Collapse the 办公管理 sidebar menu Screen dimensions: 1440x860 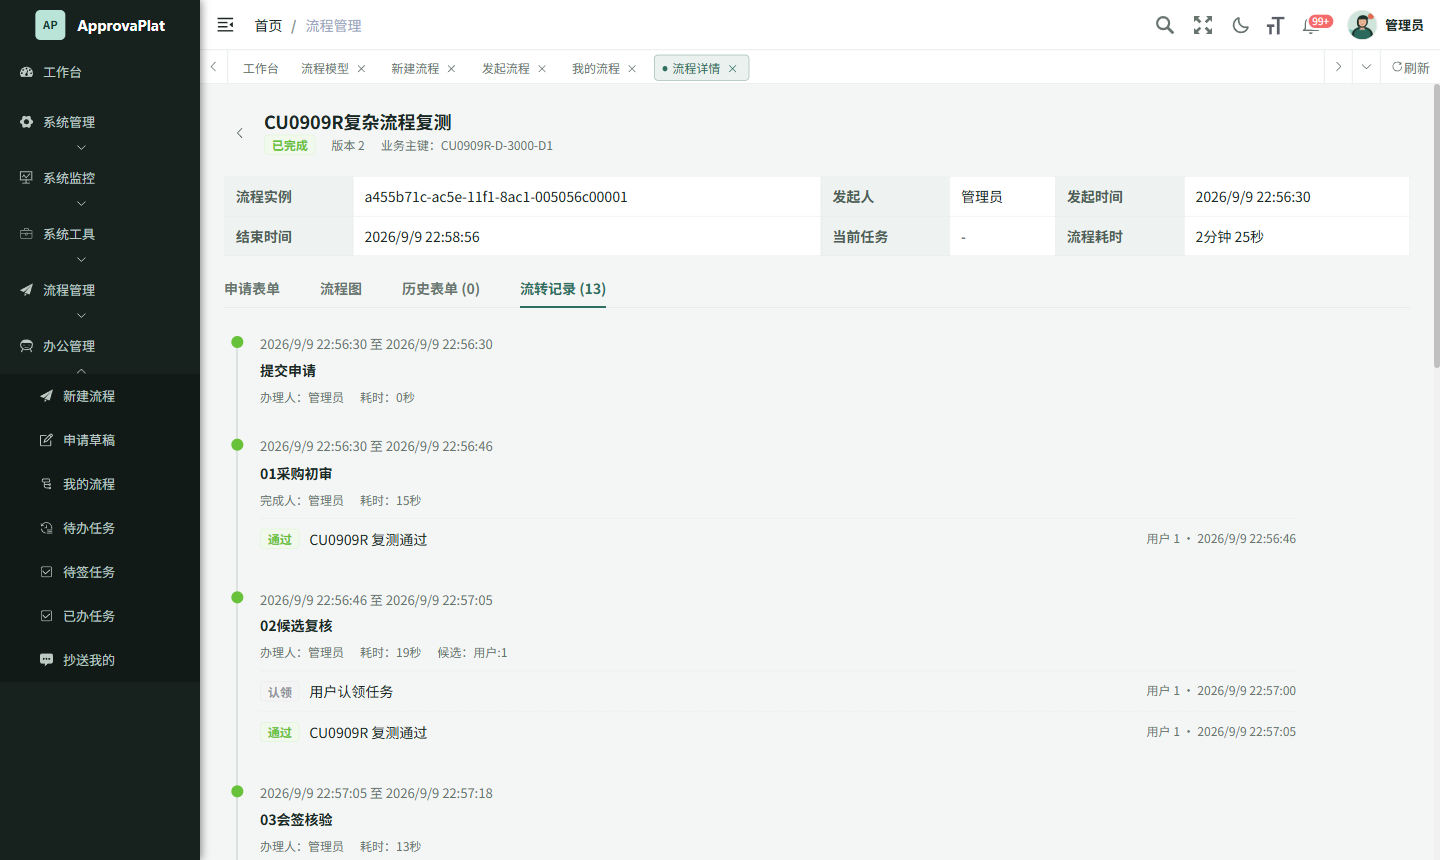[x=100, y=346]
